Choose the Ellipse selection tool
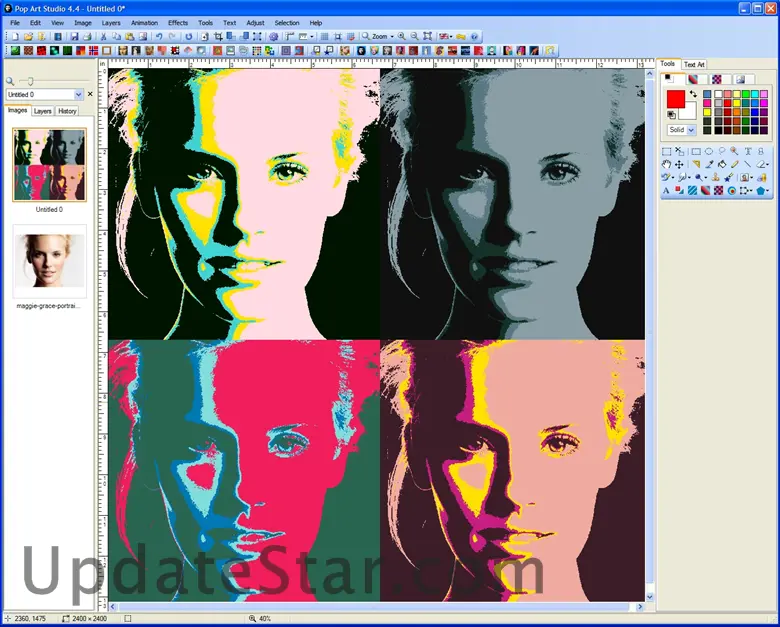780x627 pixels. coord(708,151)
